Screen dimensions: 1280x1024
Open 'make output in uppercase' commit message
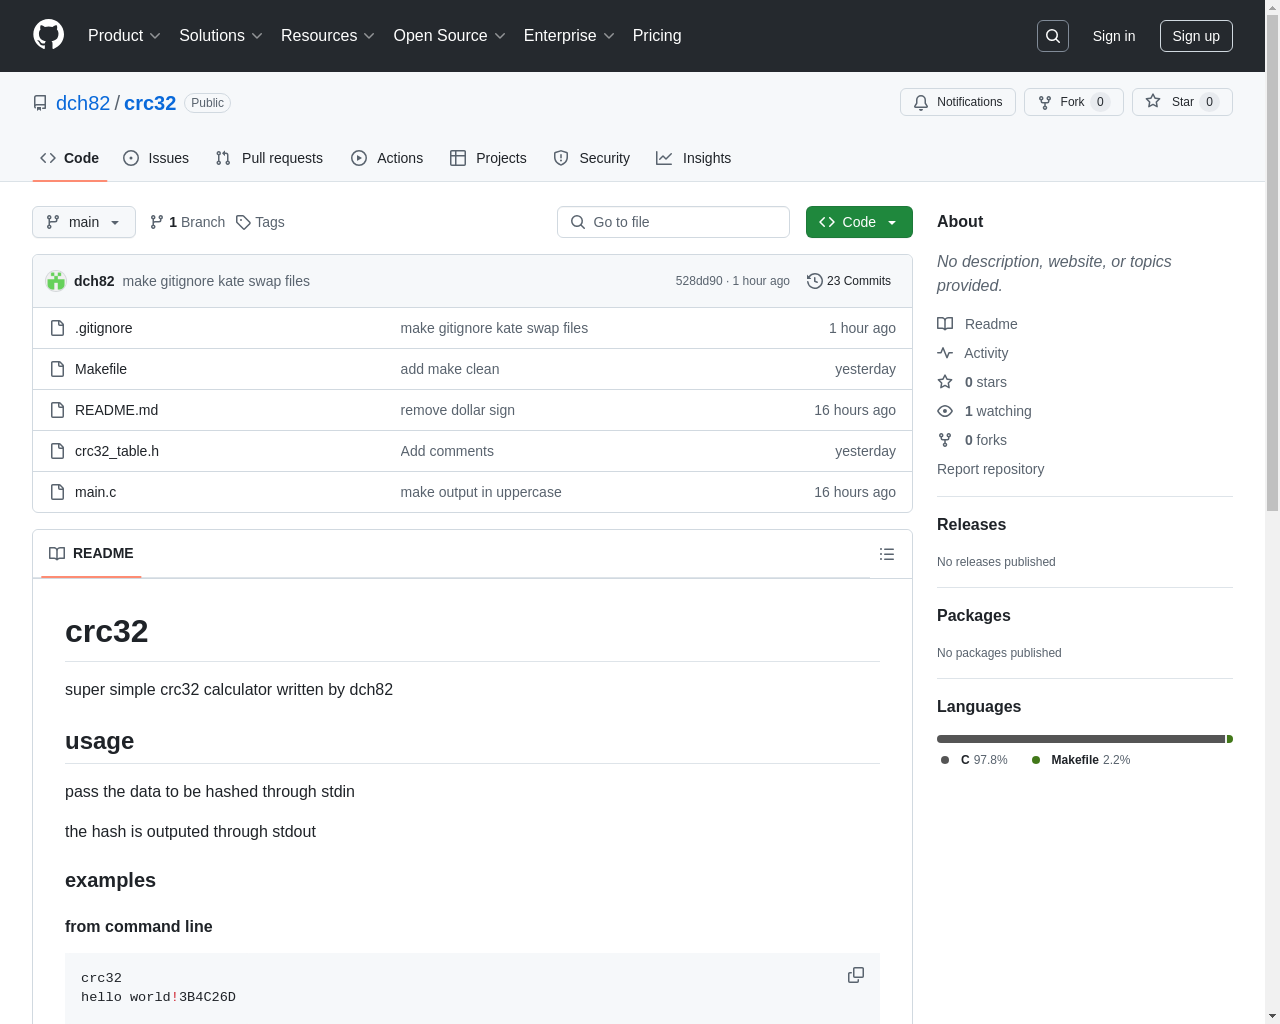[481, 492]
